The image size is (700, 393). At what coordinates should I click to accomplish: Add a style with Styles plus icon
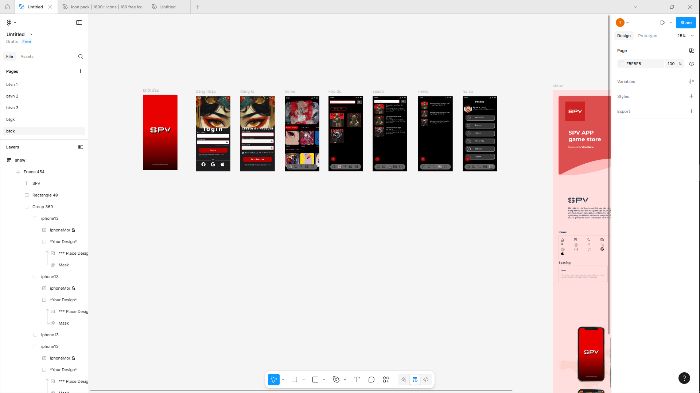[x=691, y=96]
